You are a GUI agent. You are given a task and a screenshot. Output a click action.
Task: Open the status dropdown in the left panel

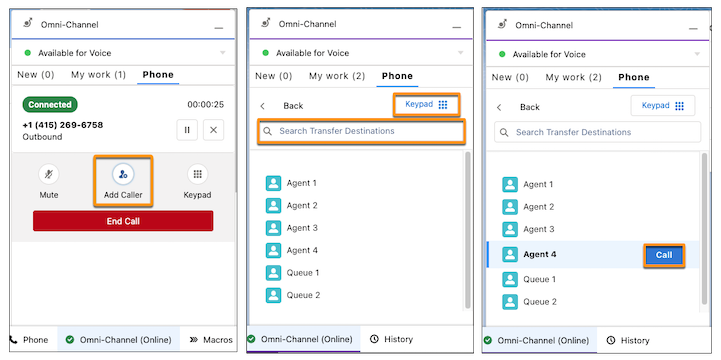coord(223,53)
